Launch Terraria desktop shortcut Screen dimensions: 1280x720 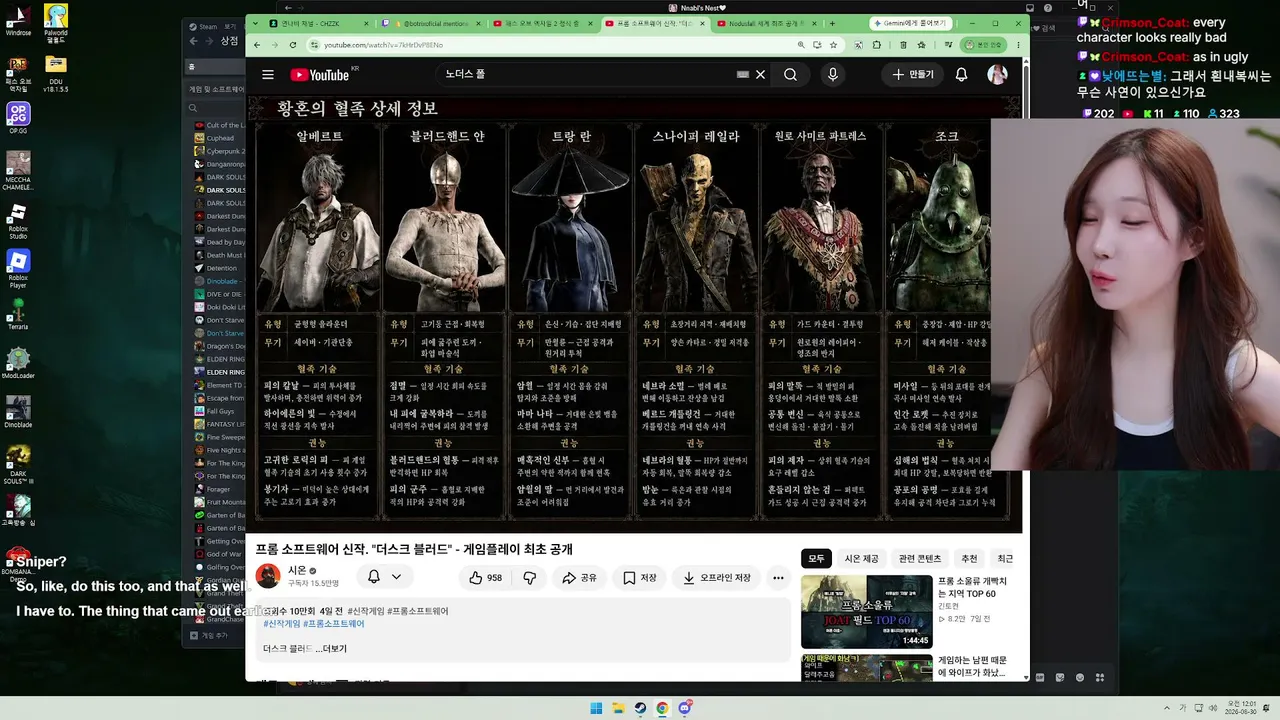18,313
